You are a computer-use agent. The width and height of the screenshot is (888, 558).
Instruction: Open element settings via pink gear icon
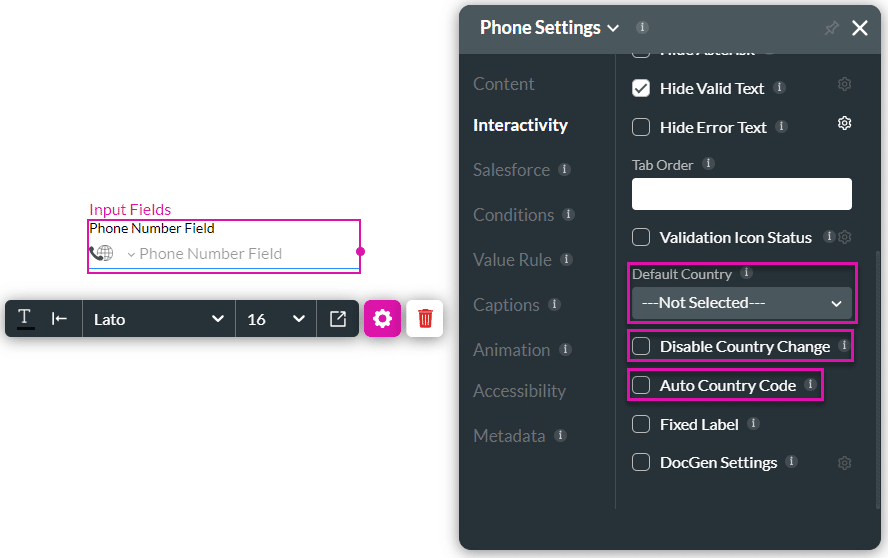(x=382, y=319)
